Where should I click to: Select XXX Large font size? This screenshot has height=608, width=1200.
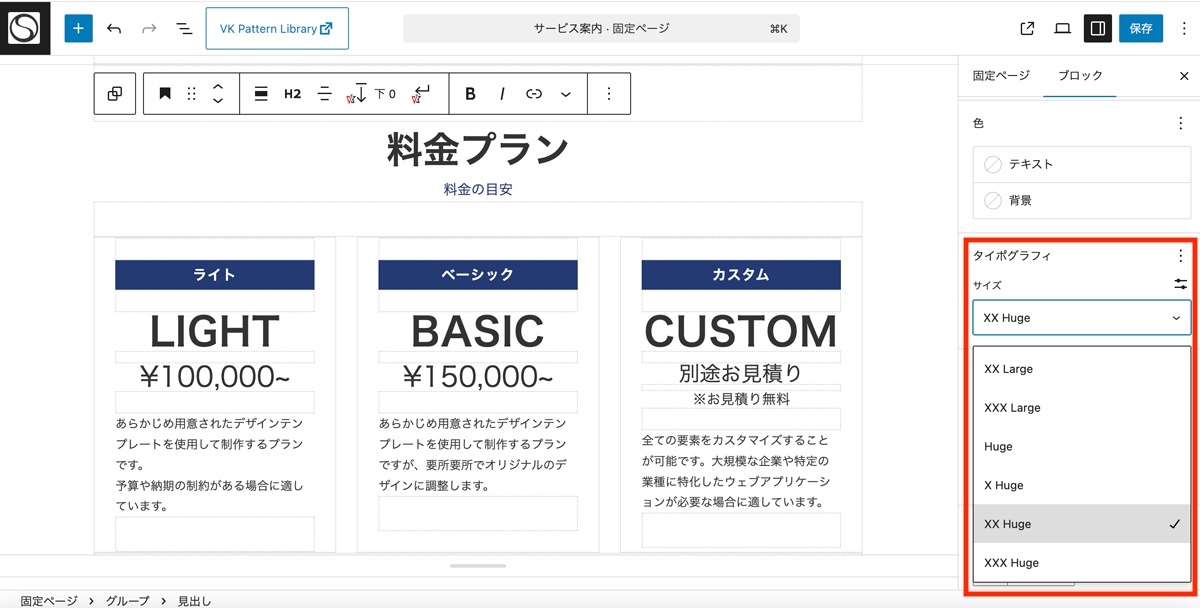click(1083, 408)
